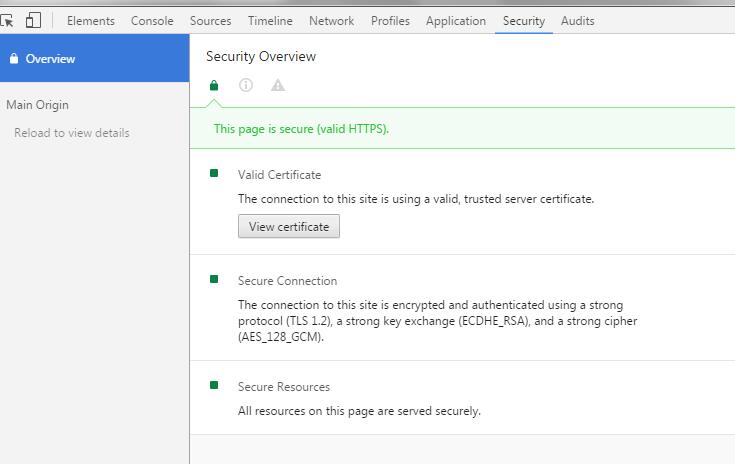Click the trusted server certificate description

(x=416, y=199)
